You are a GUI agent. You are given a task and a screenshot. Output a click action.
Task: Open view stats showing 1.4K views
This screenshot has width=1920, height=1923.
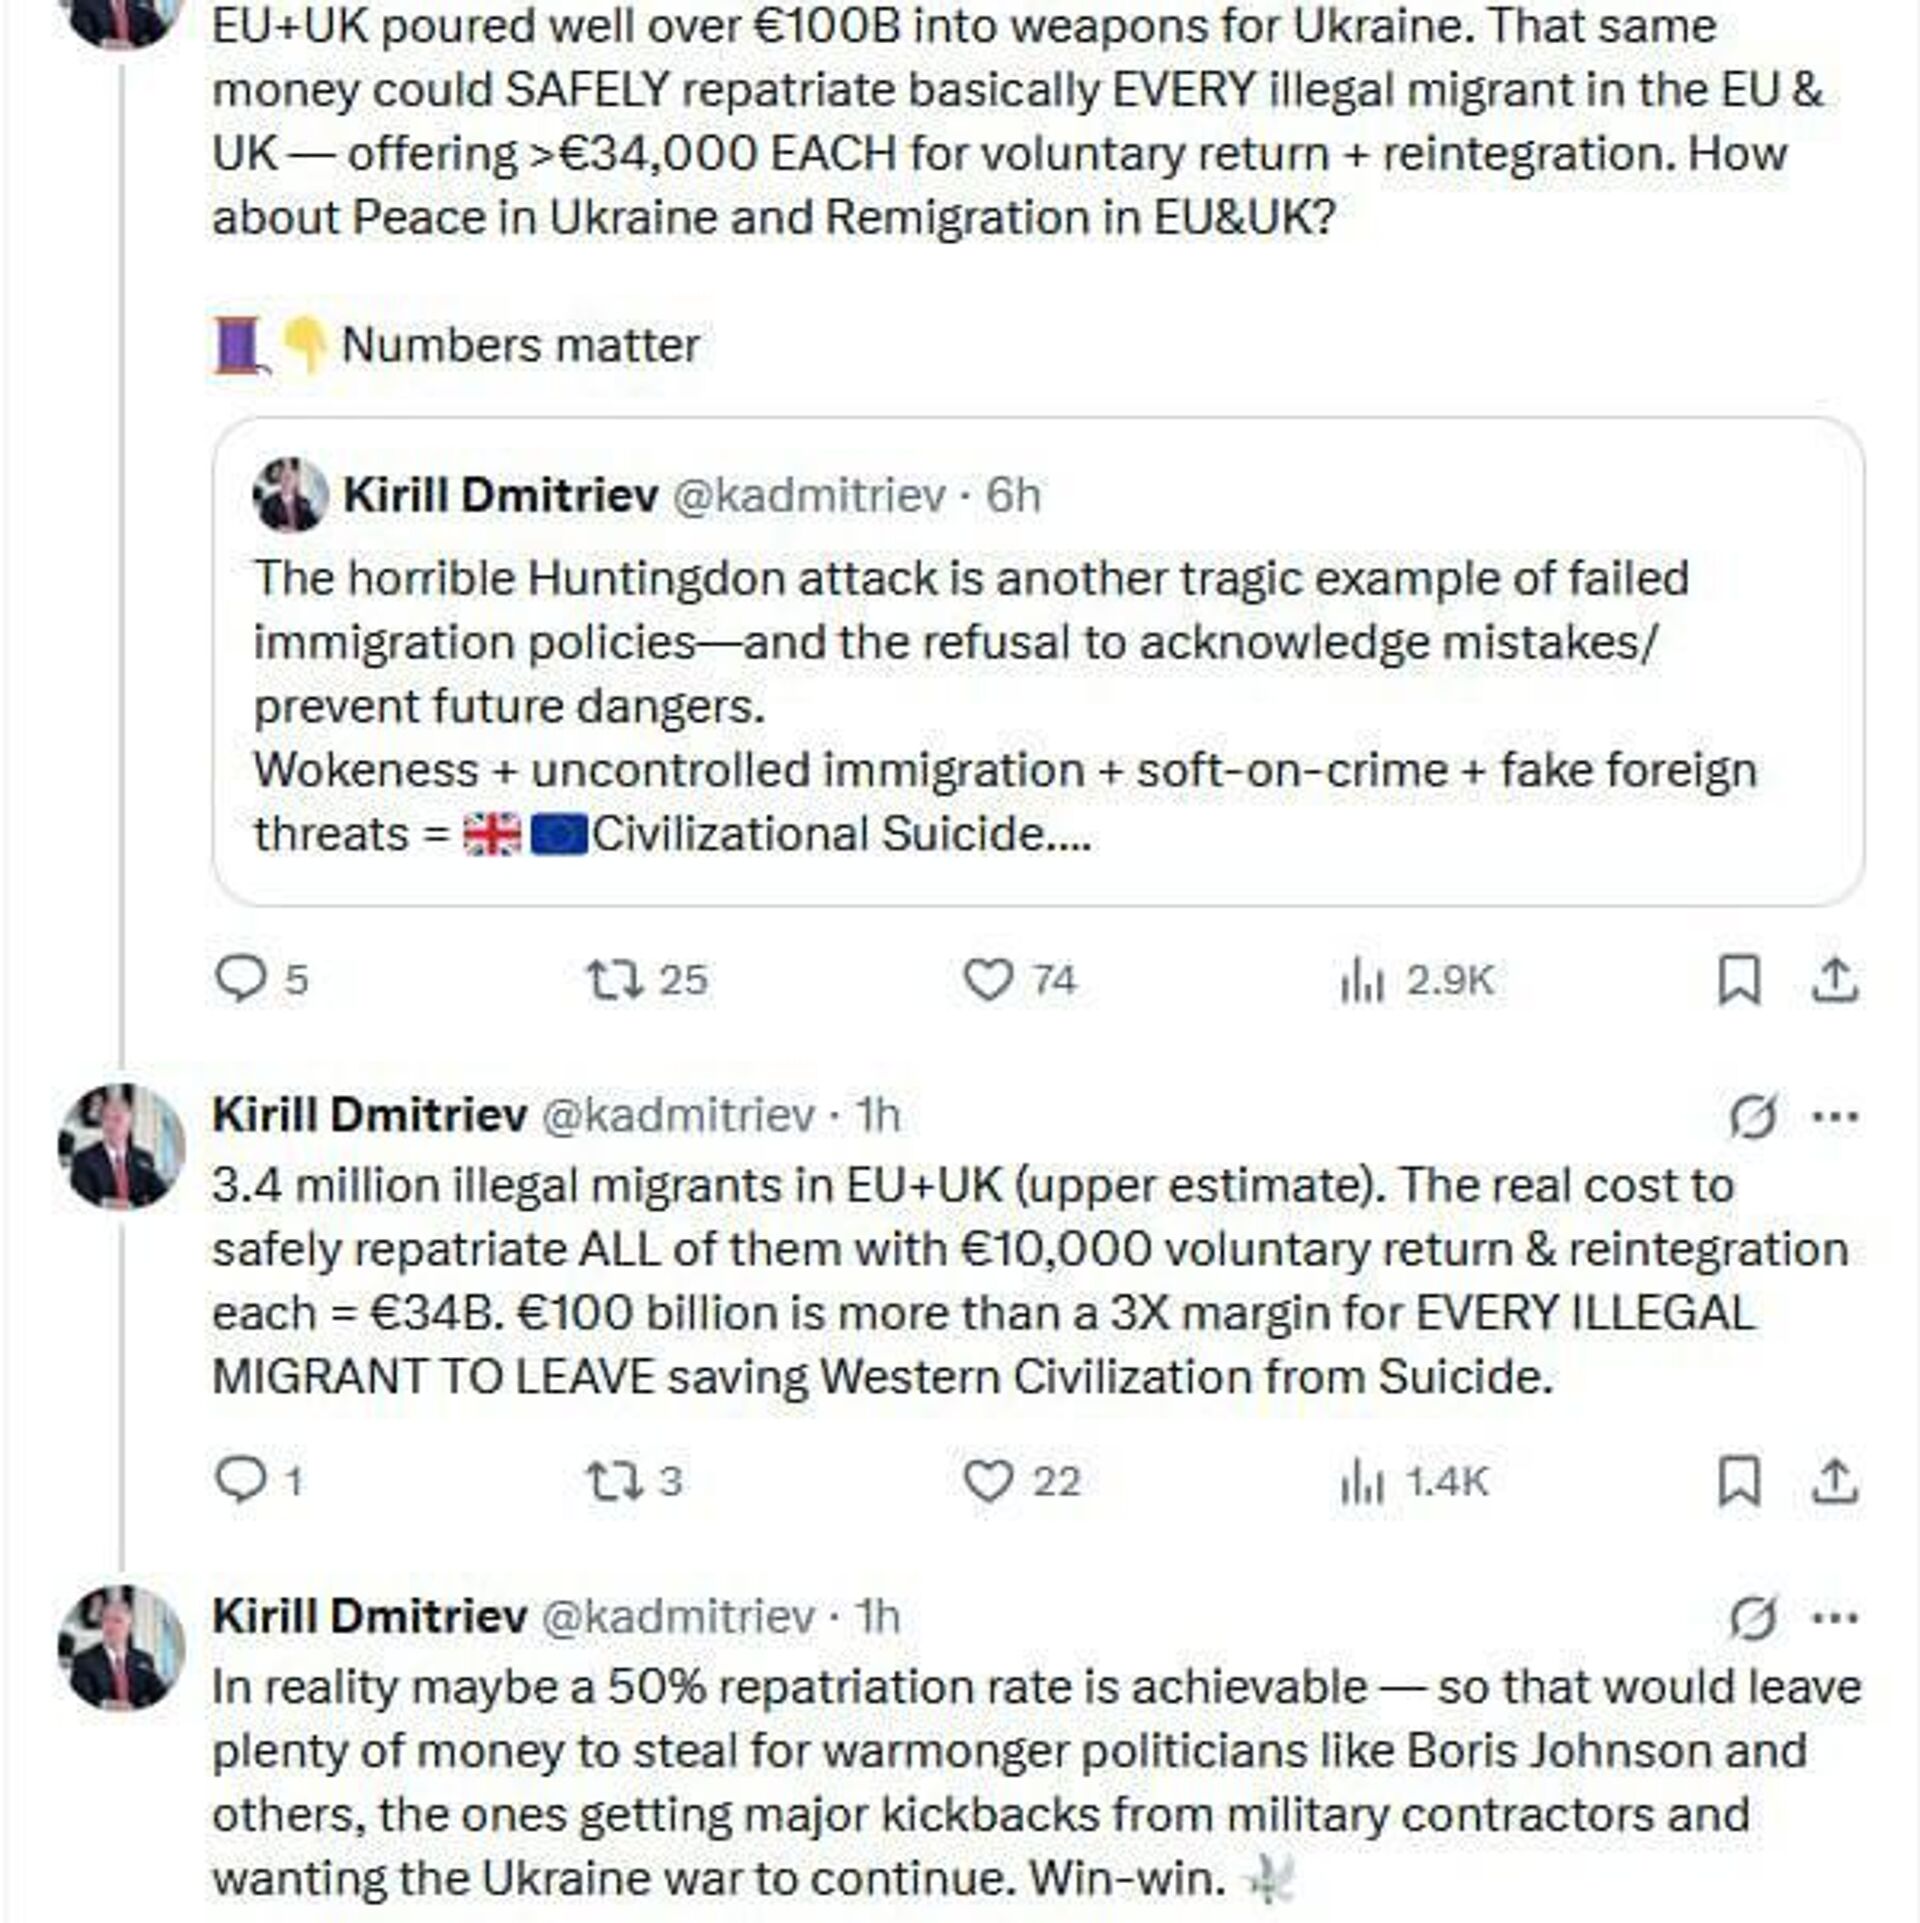tap(1361, 1483)
